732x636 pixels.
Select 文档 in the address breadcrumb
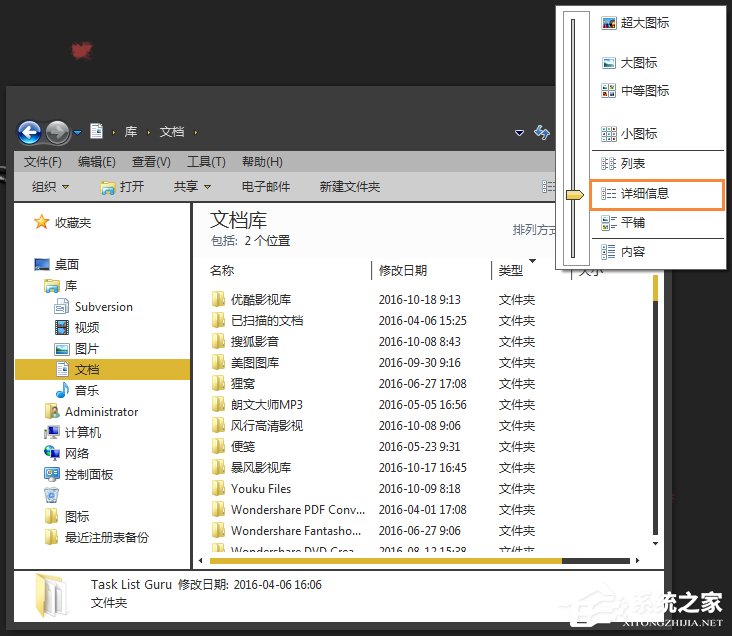click(x=172, y=132)
